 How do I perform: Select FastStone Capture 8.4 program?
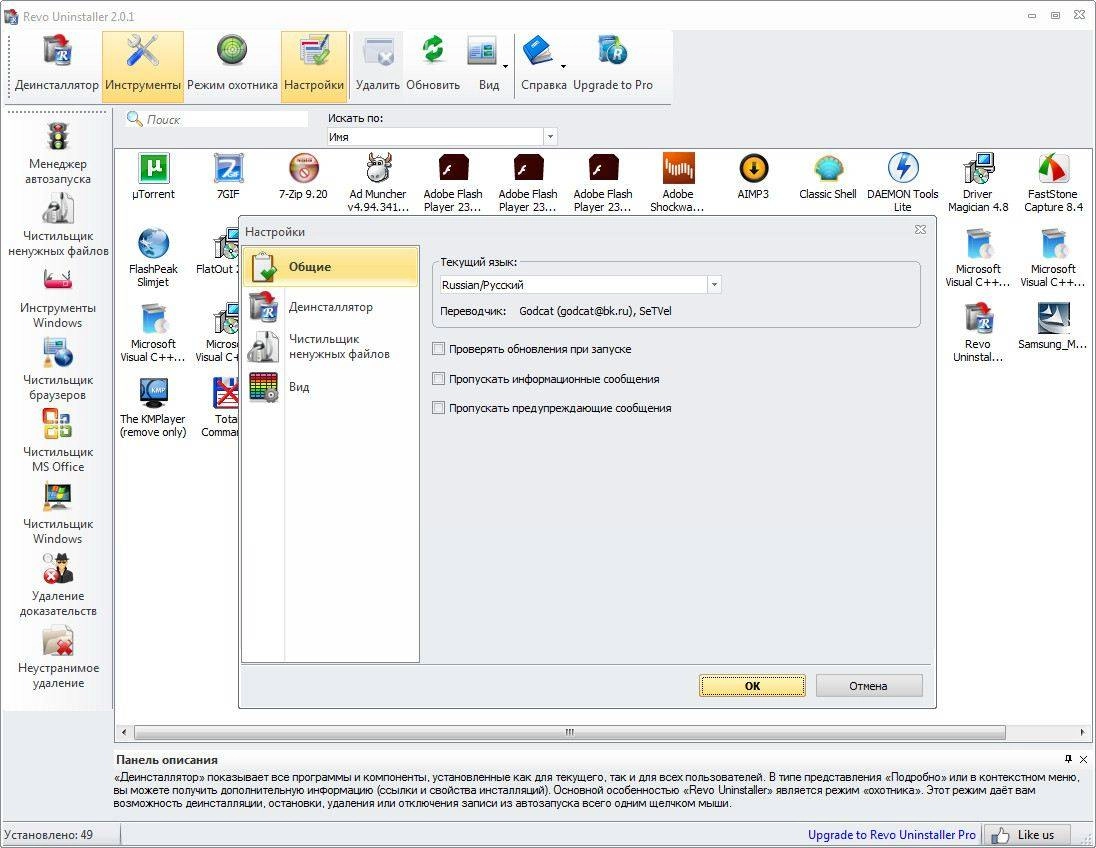tap(1053, 182)
